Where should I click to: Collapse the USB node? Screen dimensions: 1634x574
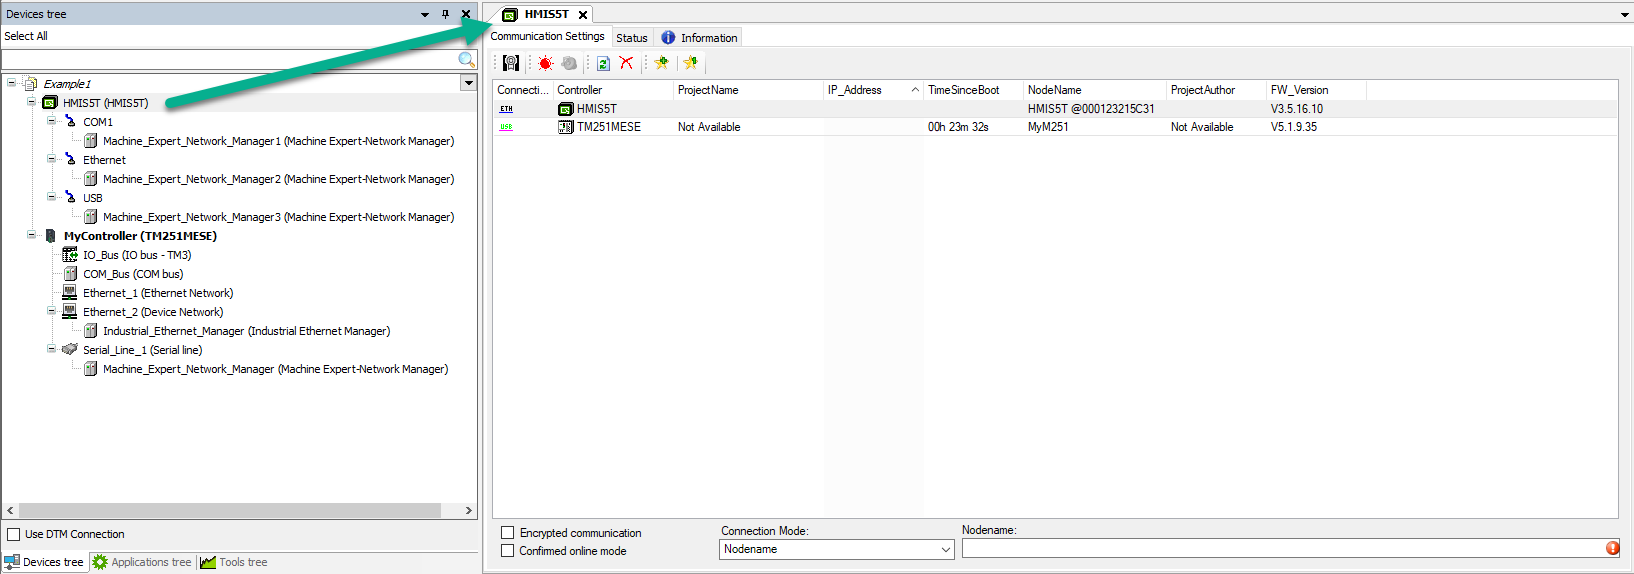pos(51,197)
